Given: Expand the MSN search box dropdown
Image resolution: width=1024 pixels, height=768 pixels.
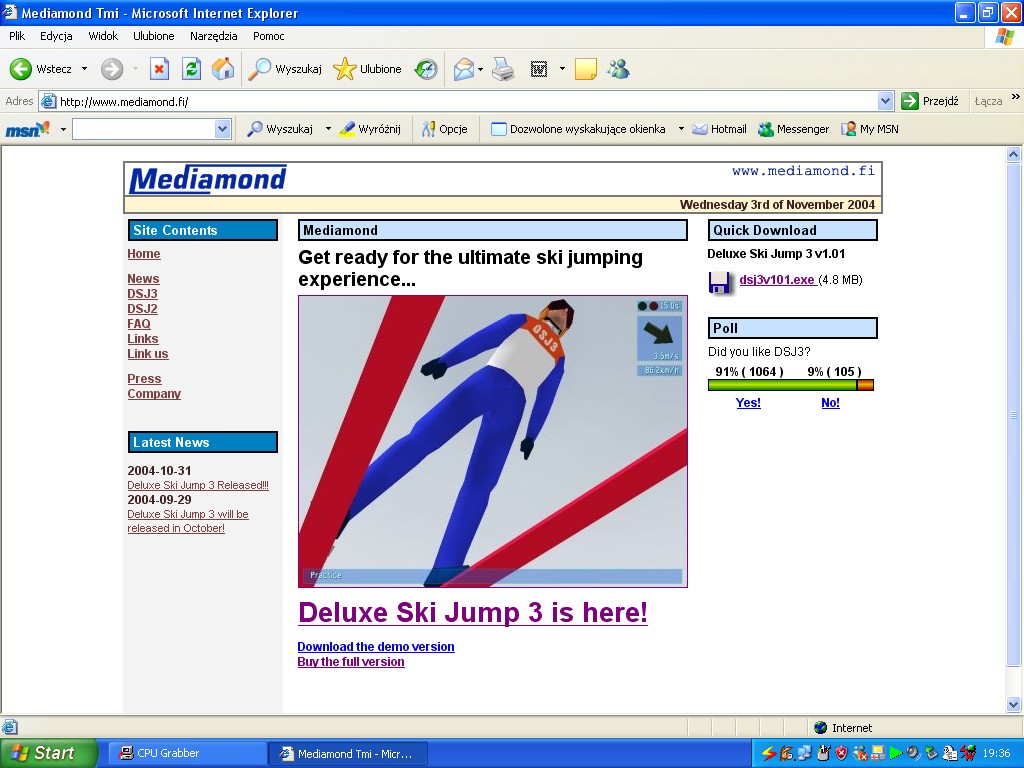Looking at the screenshot, I should pos(223,129).
